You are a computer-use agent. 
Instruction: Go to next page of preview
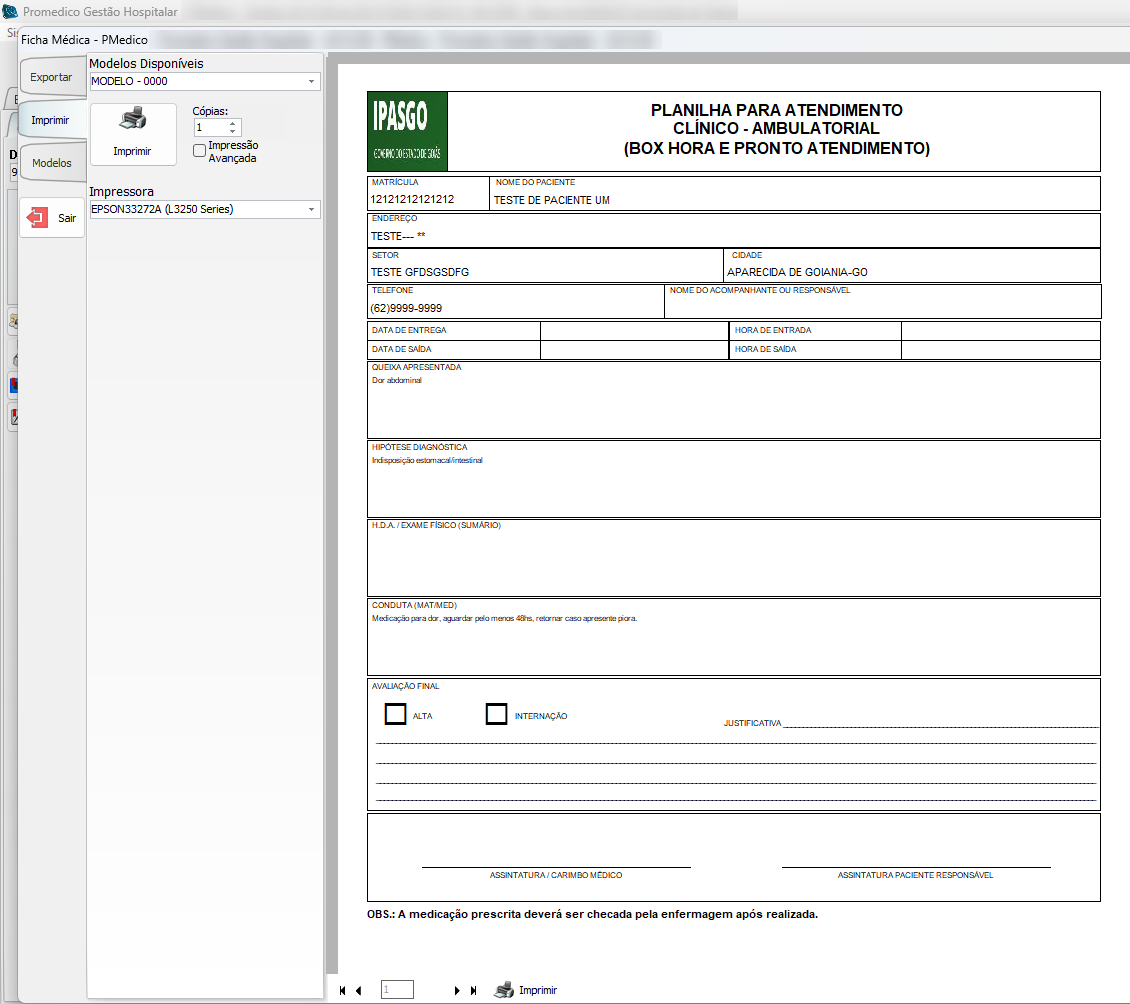(457, 990)
